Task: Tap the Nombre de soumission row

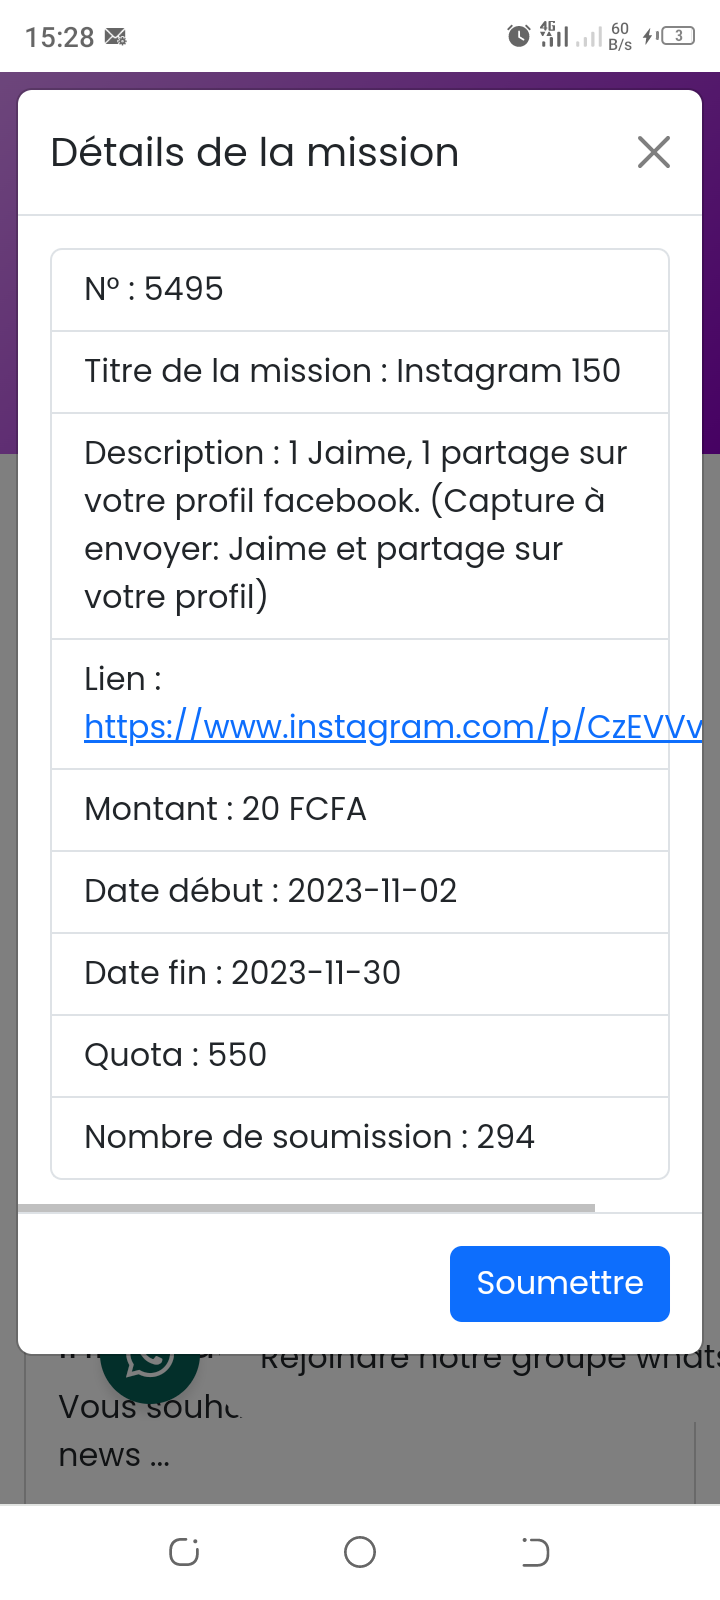Action: coord(360,1138)
